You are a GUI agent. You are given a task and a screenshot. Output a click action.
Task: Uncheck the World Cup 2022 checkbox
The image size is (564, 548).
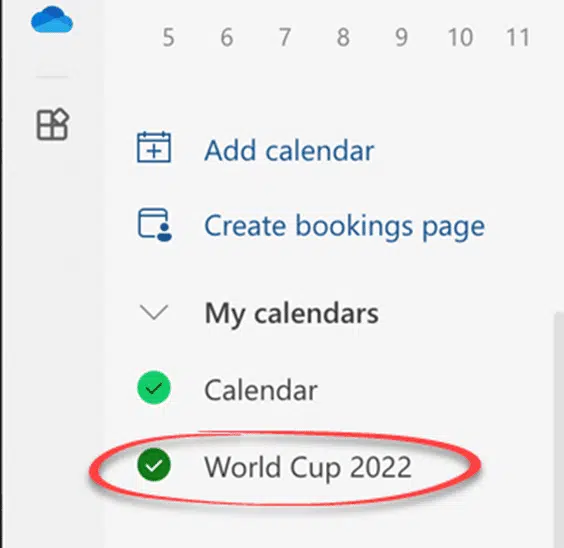[154, 465]
